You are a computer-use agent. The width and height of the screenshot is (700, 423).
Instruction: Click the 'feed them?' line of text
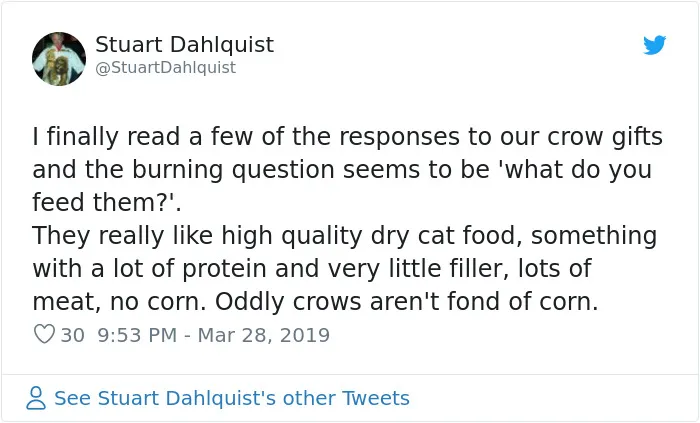coord(107,202)
